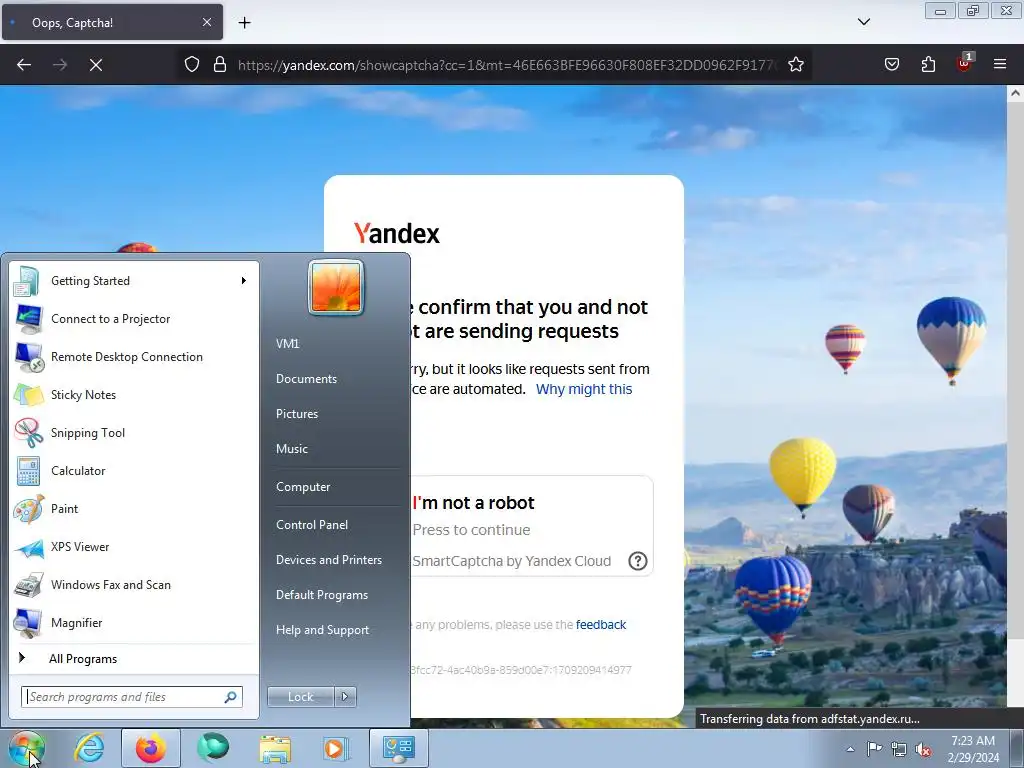Launch Windows Fax and Scan
Screen dimensions: 1024x768
coord(134,584)
